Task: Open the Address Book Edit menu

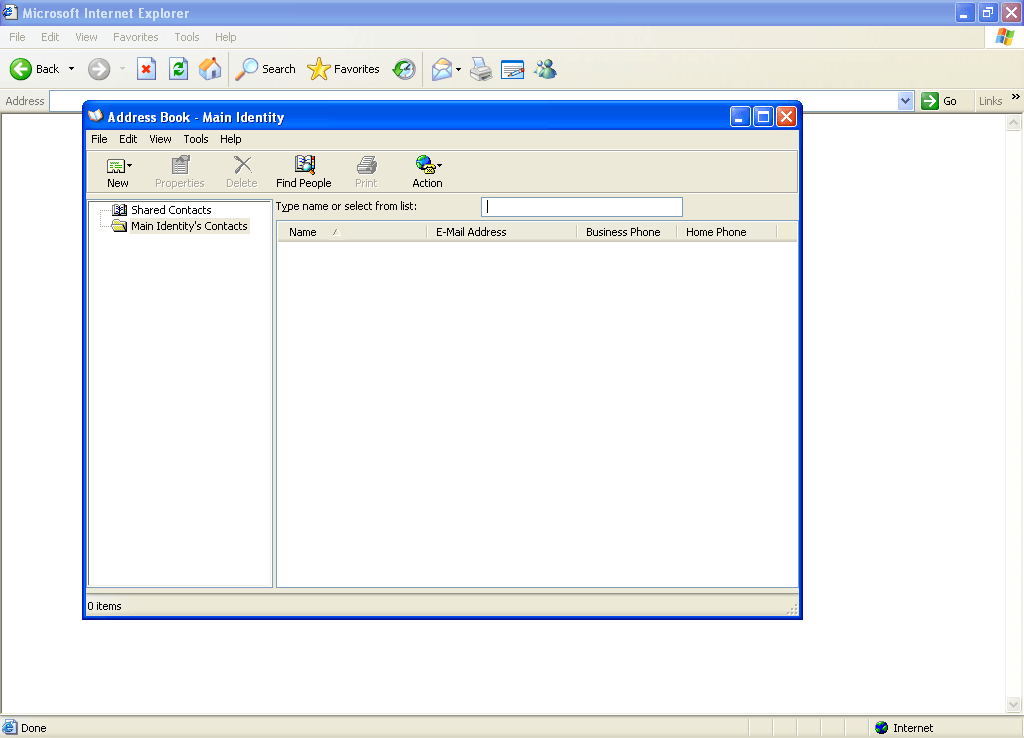Action: [x=128, y=139]
